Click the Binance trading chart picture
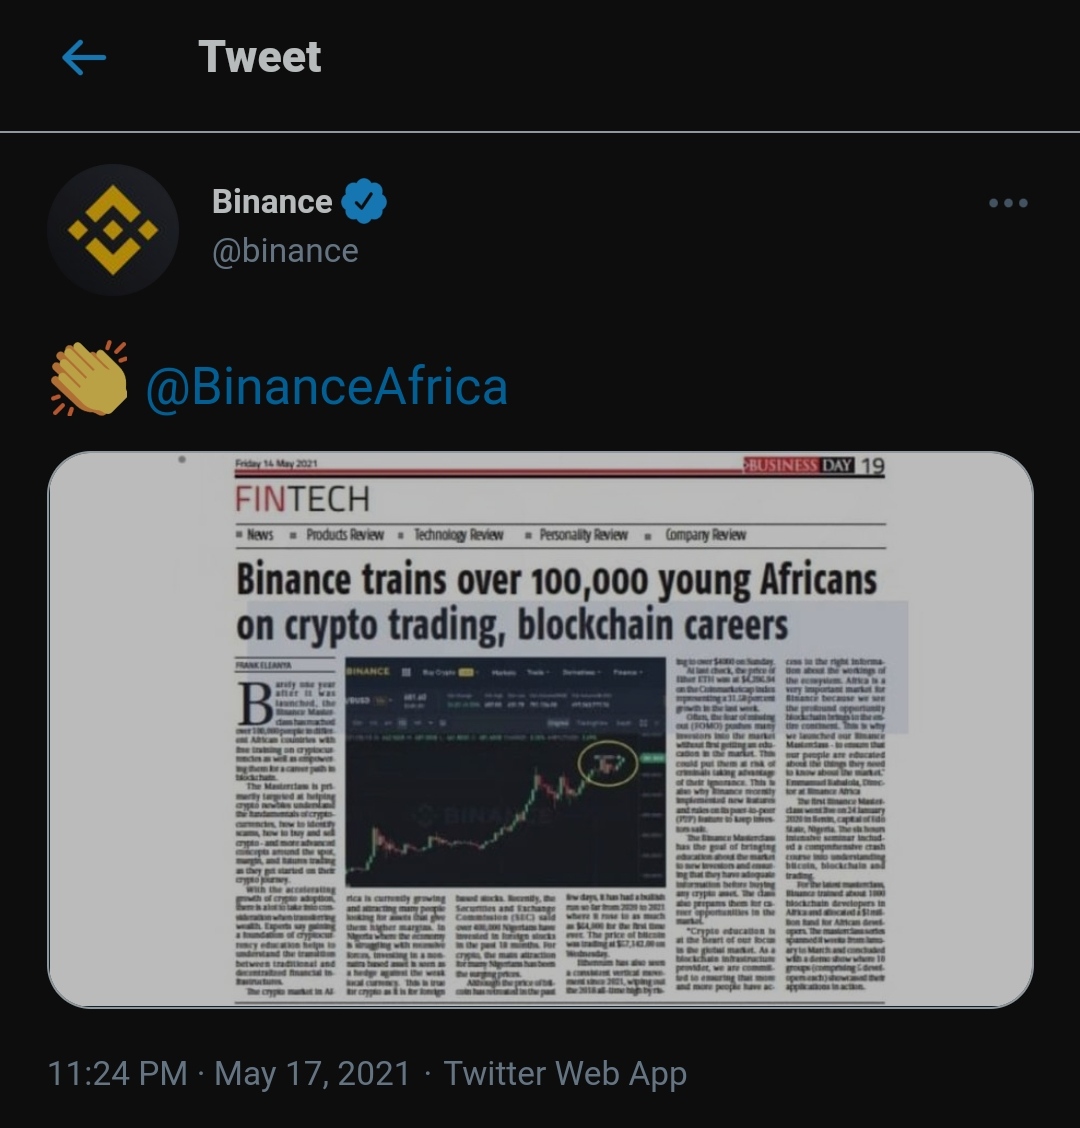Viewport: 1080px width, 1128px height. 505,770
